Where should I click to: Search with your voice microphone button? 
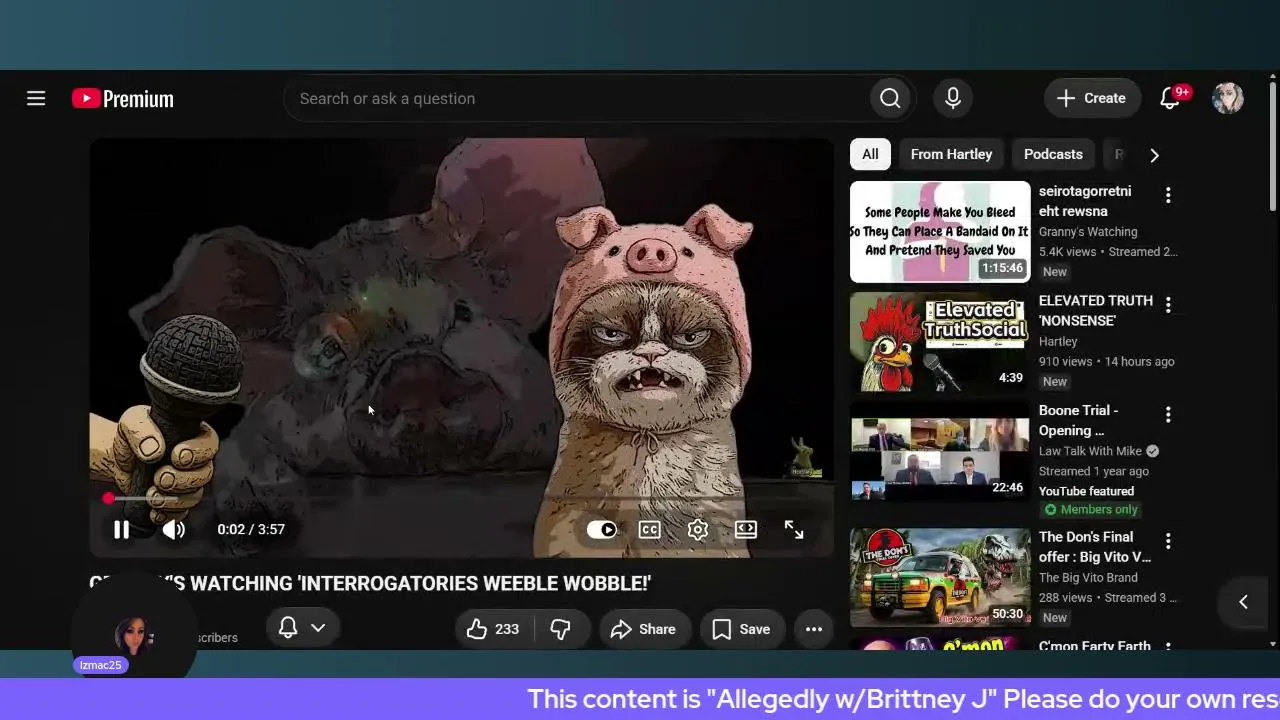click(953, 98)
